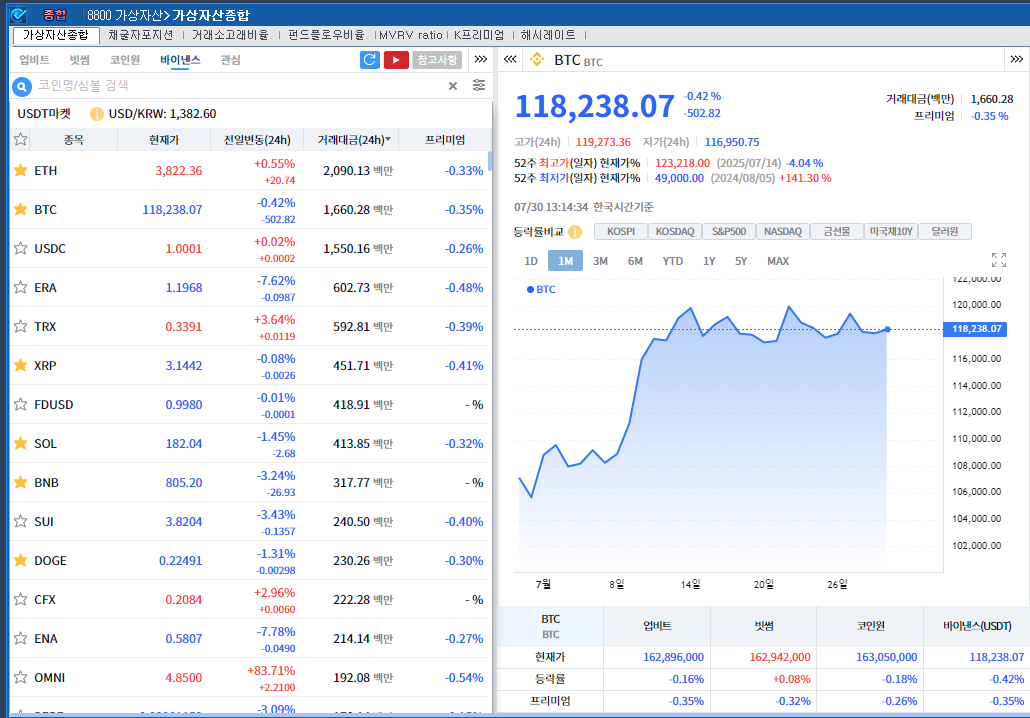This screenshot has width=1030, height=718.
Task: Click the refresh icon in coin list toolbar
Action: coord(370,60)
